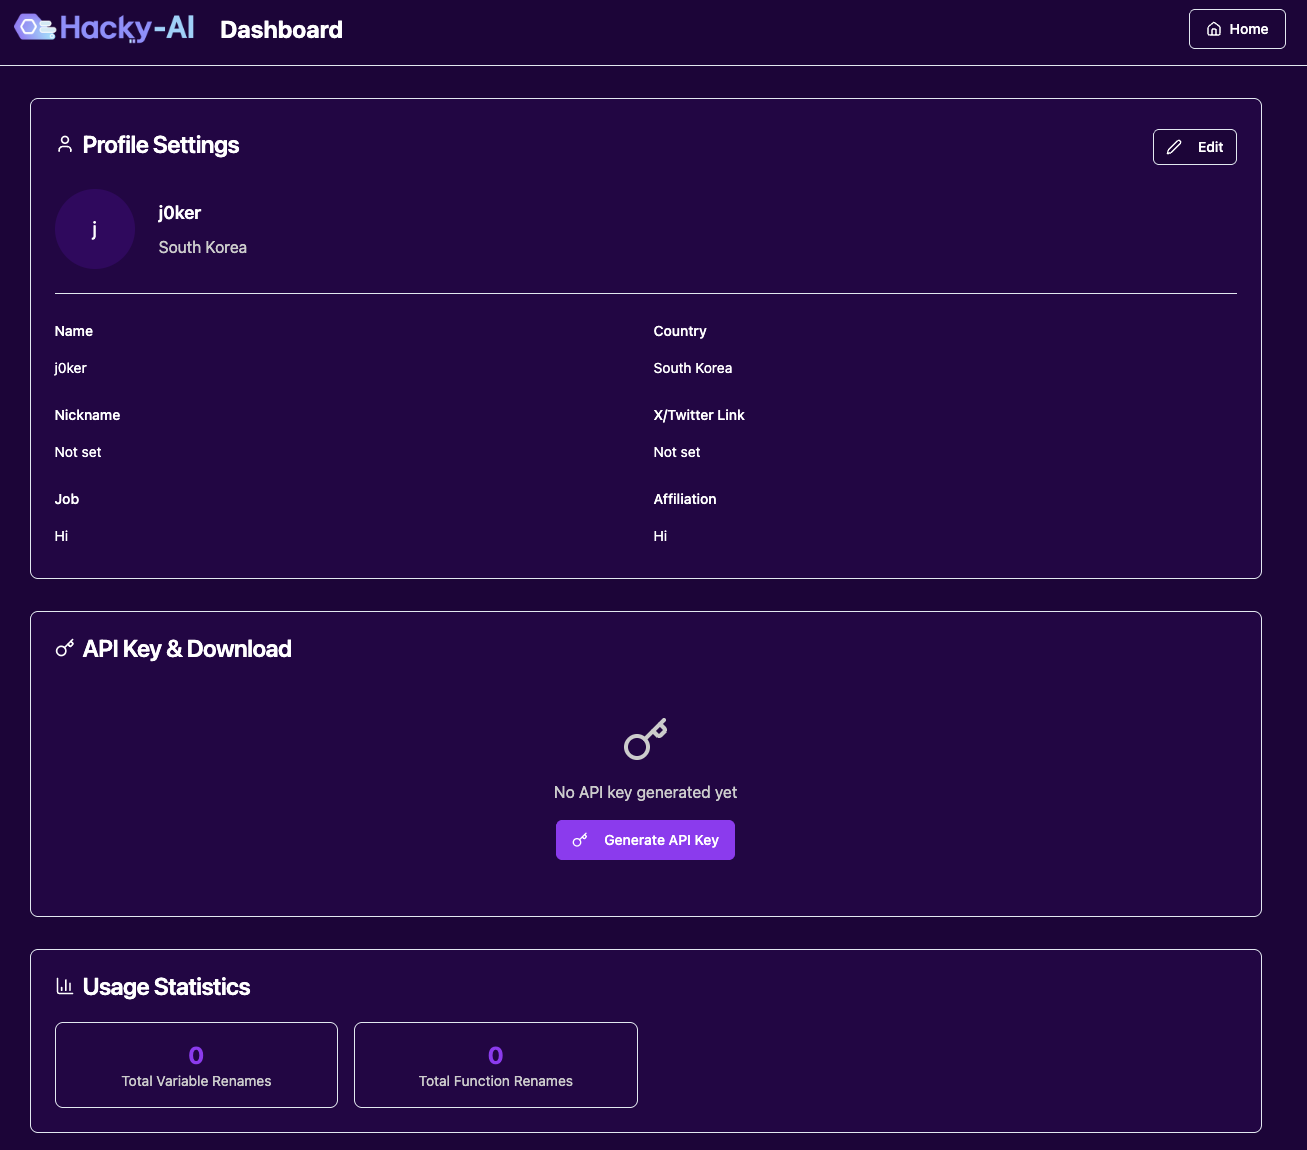
Task: Click the large key icon above empty message
Action: 645,740
